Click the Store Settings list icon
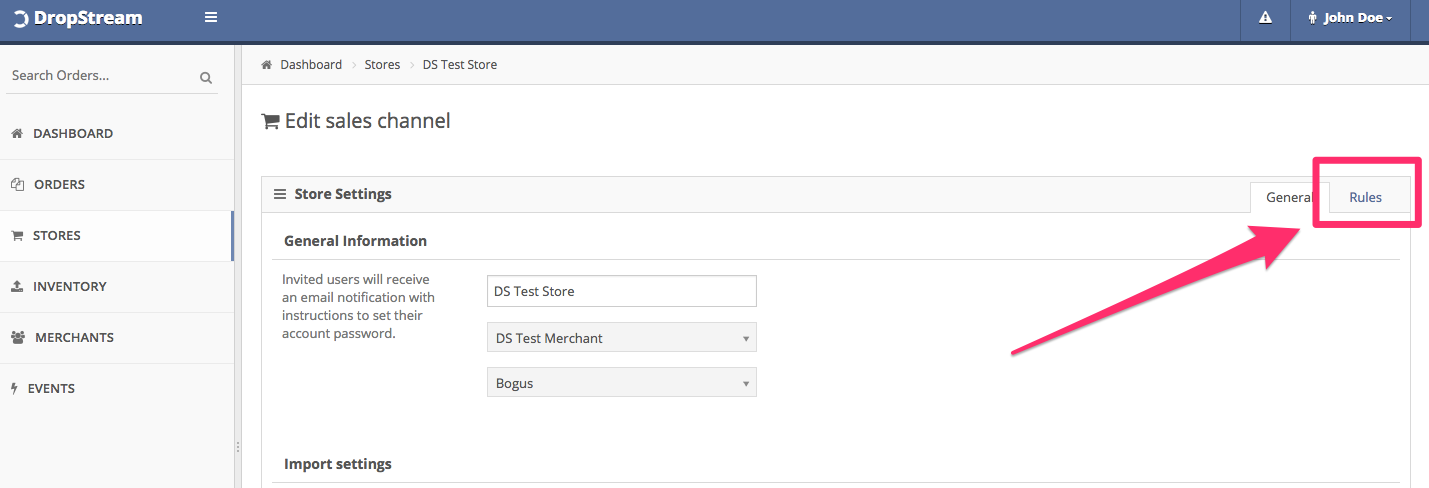 coord(280,194)
